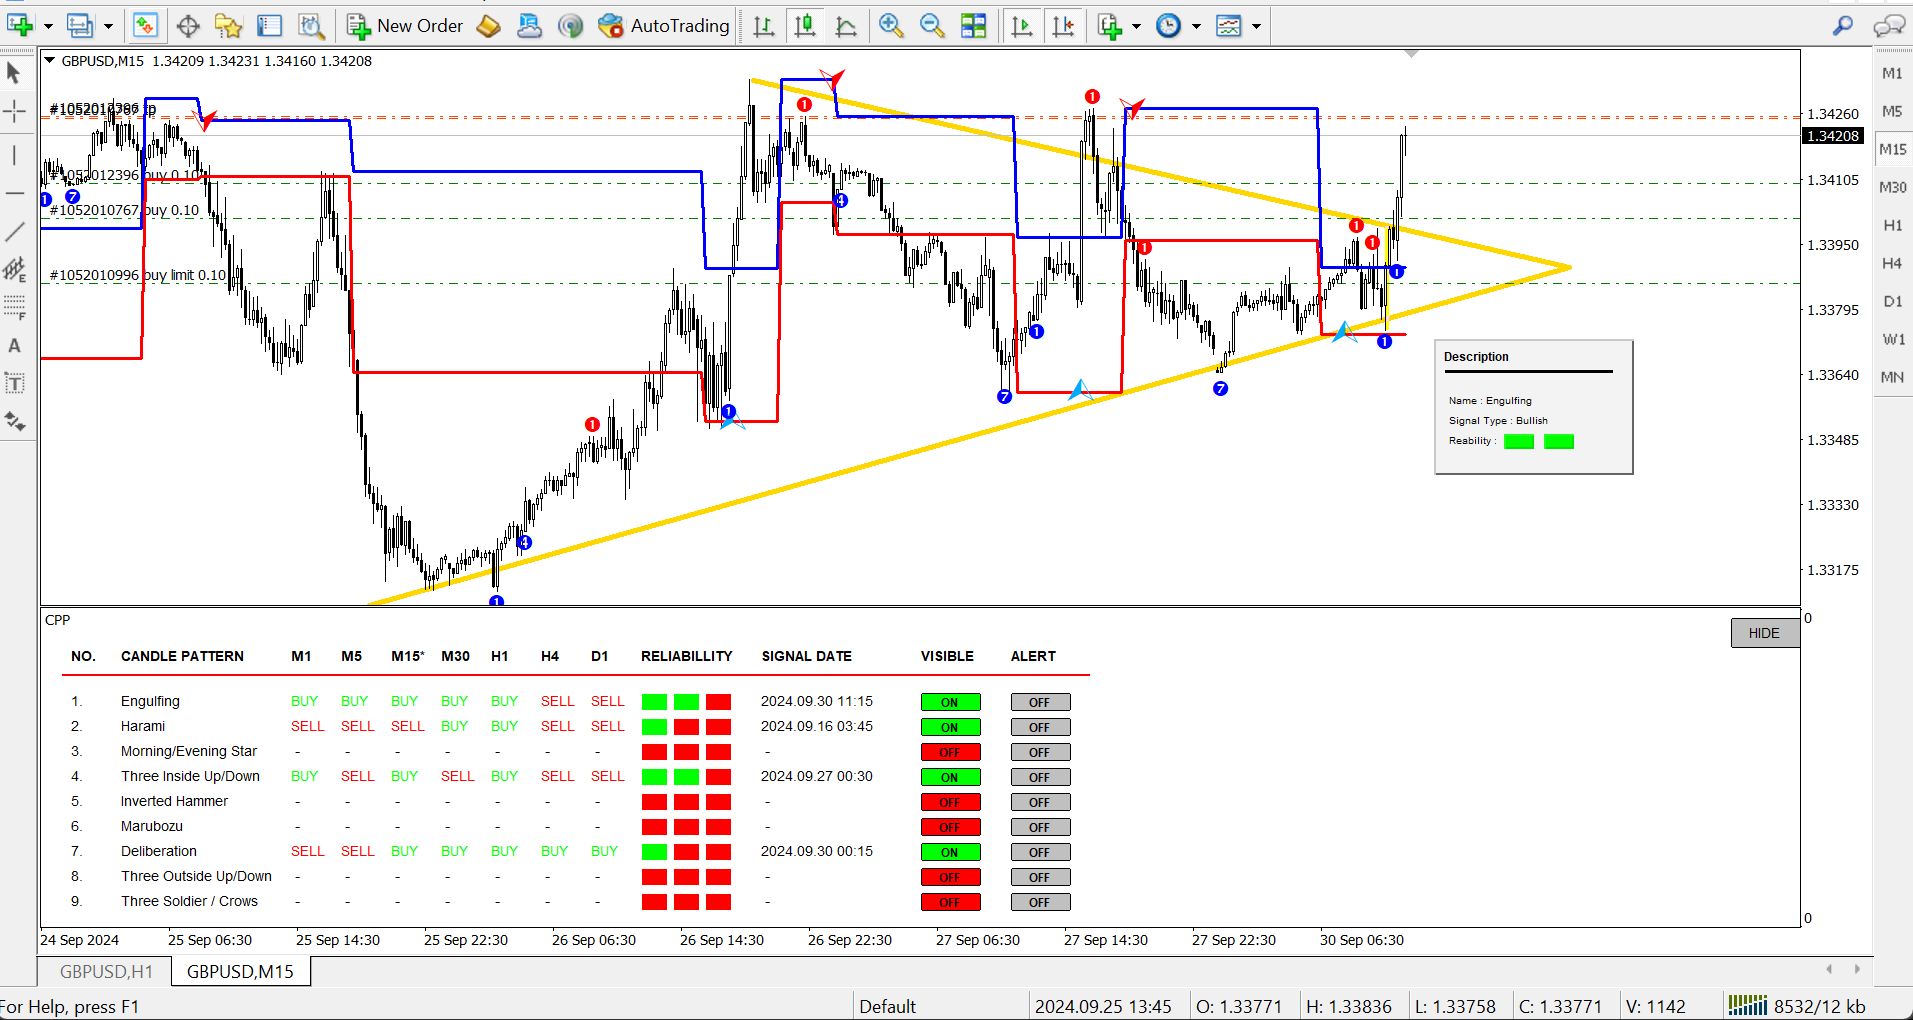This screenshot has height=1020, width=1913.
Task: Switch to D1 timeframe
Action: coord(1892,301)
